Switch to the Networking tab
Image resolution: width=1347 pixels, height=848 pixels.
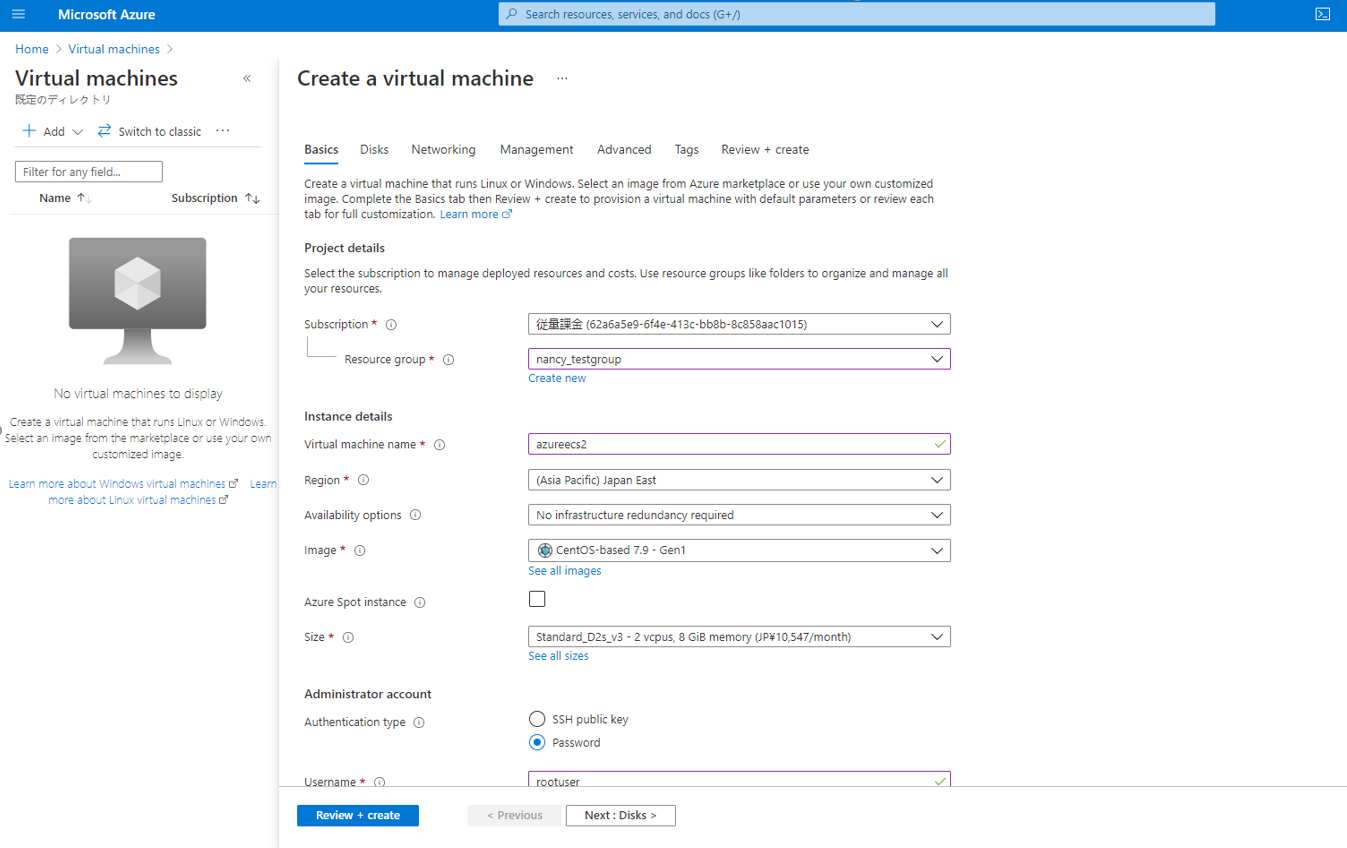click(443, 150)
